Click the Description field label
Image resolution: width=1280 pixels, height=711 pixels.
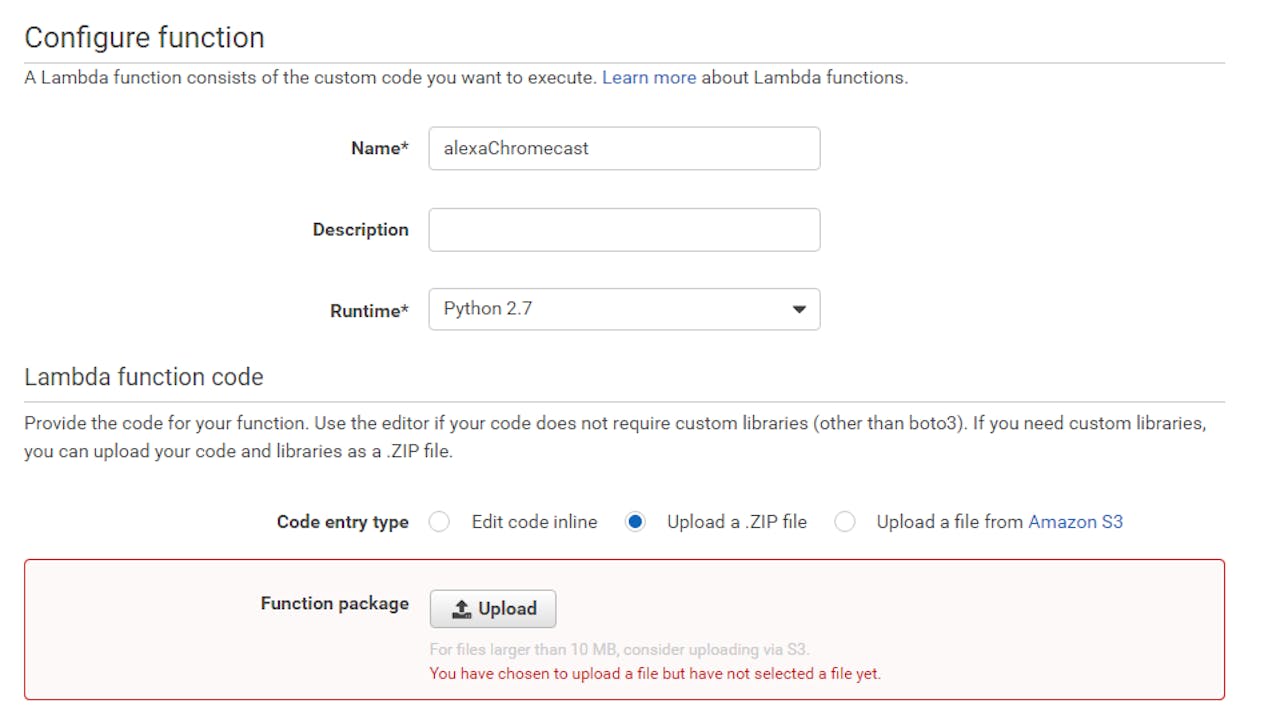pyautogui.click(x=360, y=229)
